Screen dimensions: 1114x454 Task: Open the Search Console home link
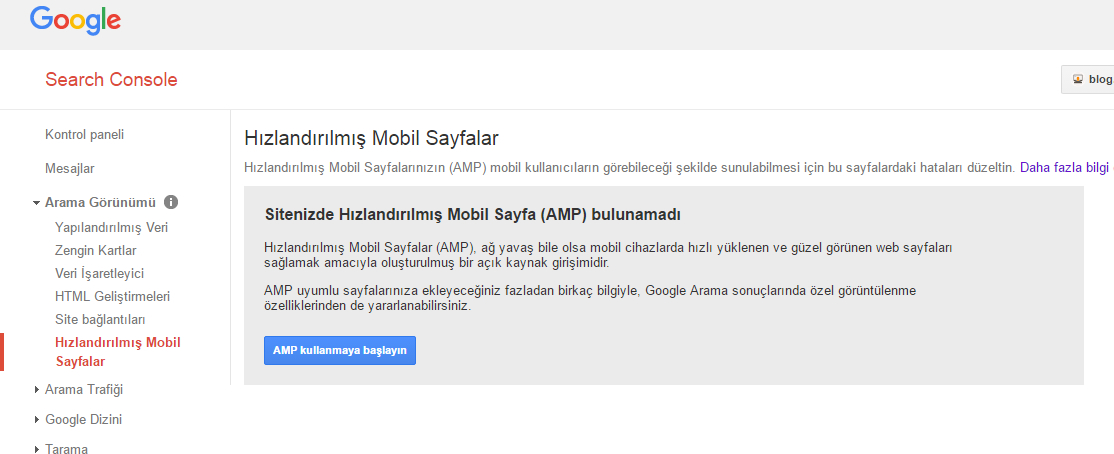111,80
